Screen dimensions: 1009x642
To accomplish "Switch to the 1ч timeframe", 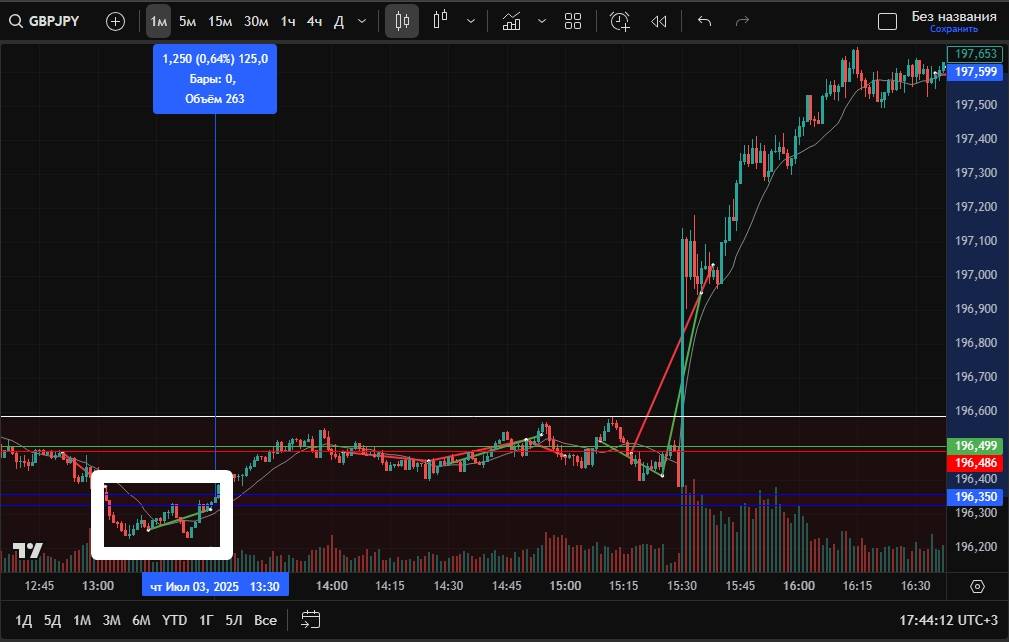I will 288,21.
